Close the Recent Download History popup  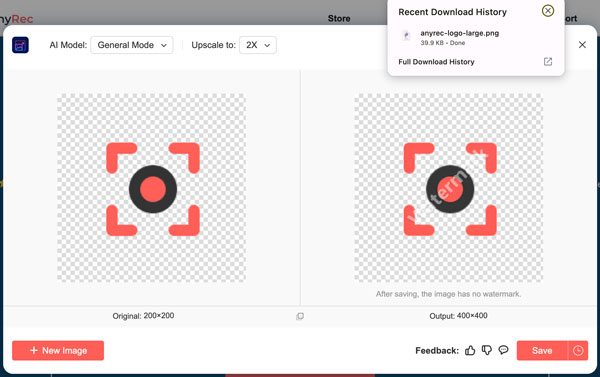pos(548,11)
